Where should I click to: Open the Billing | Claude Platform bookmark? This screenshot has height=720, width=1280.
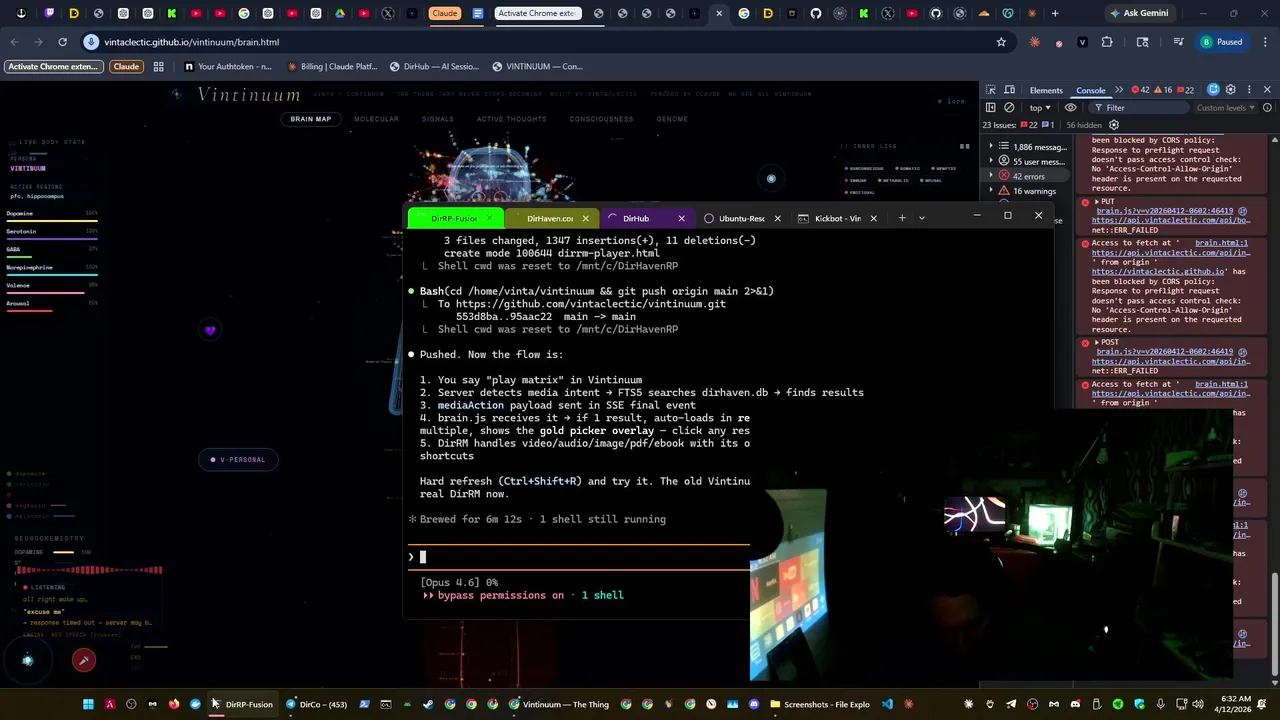point(332,66)
